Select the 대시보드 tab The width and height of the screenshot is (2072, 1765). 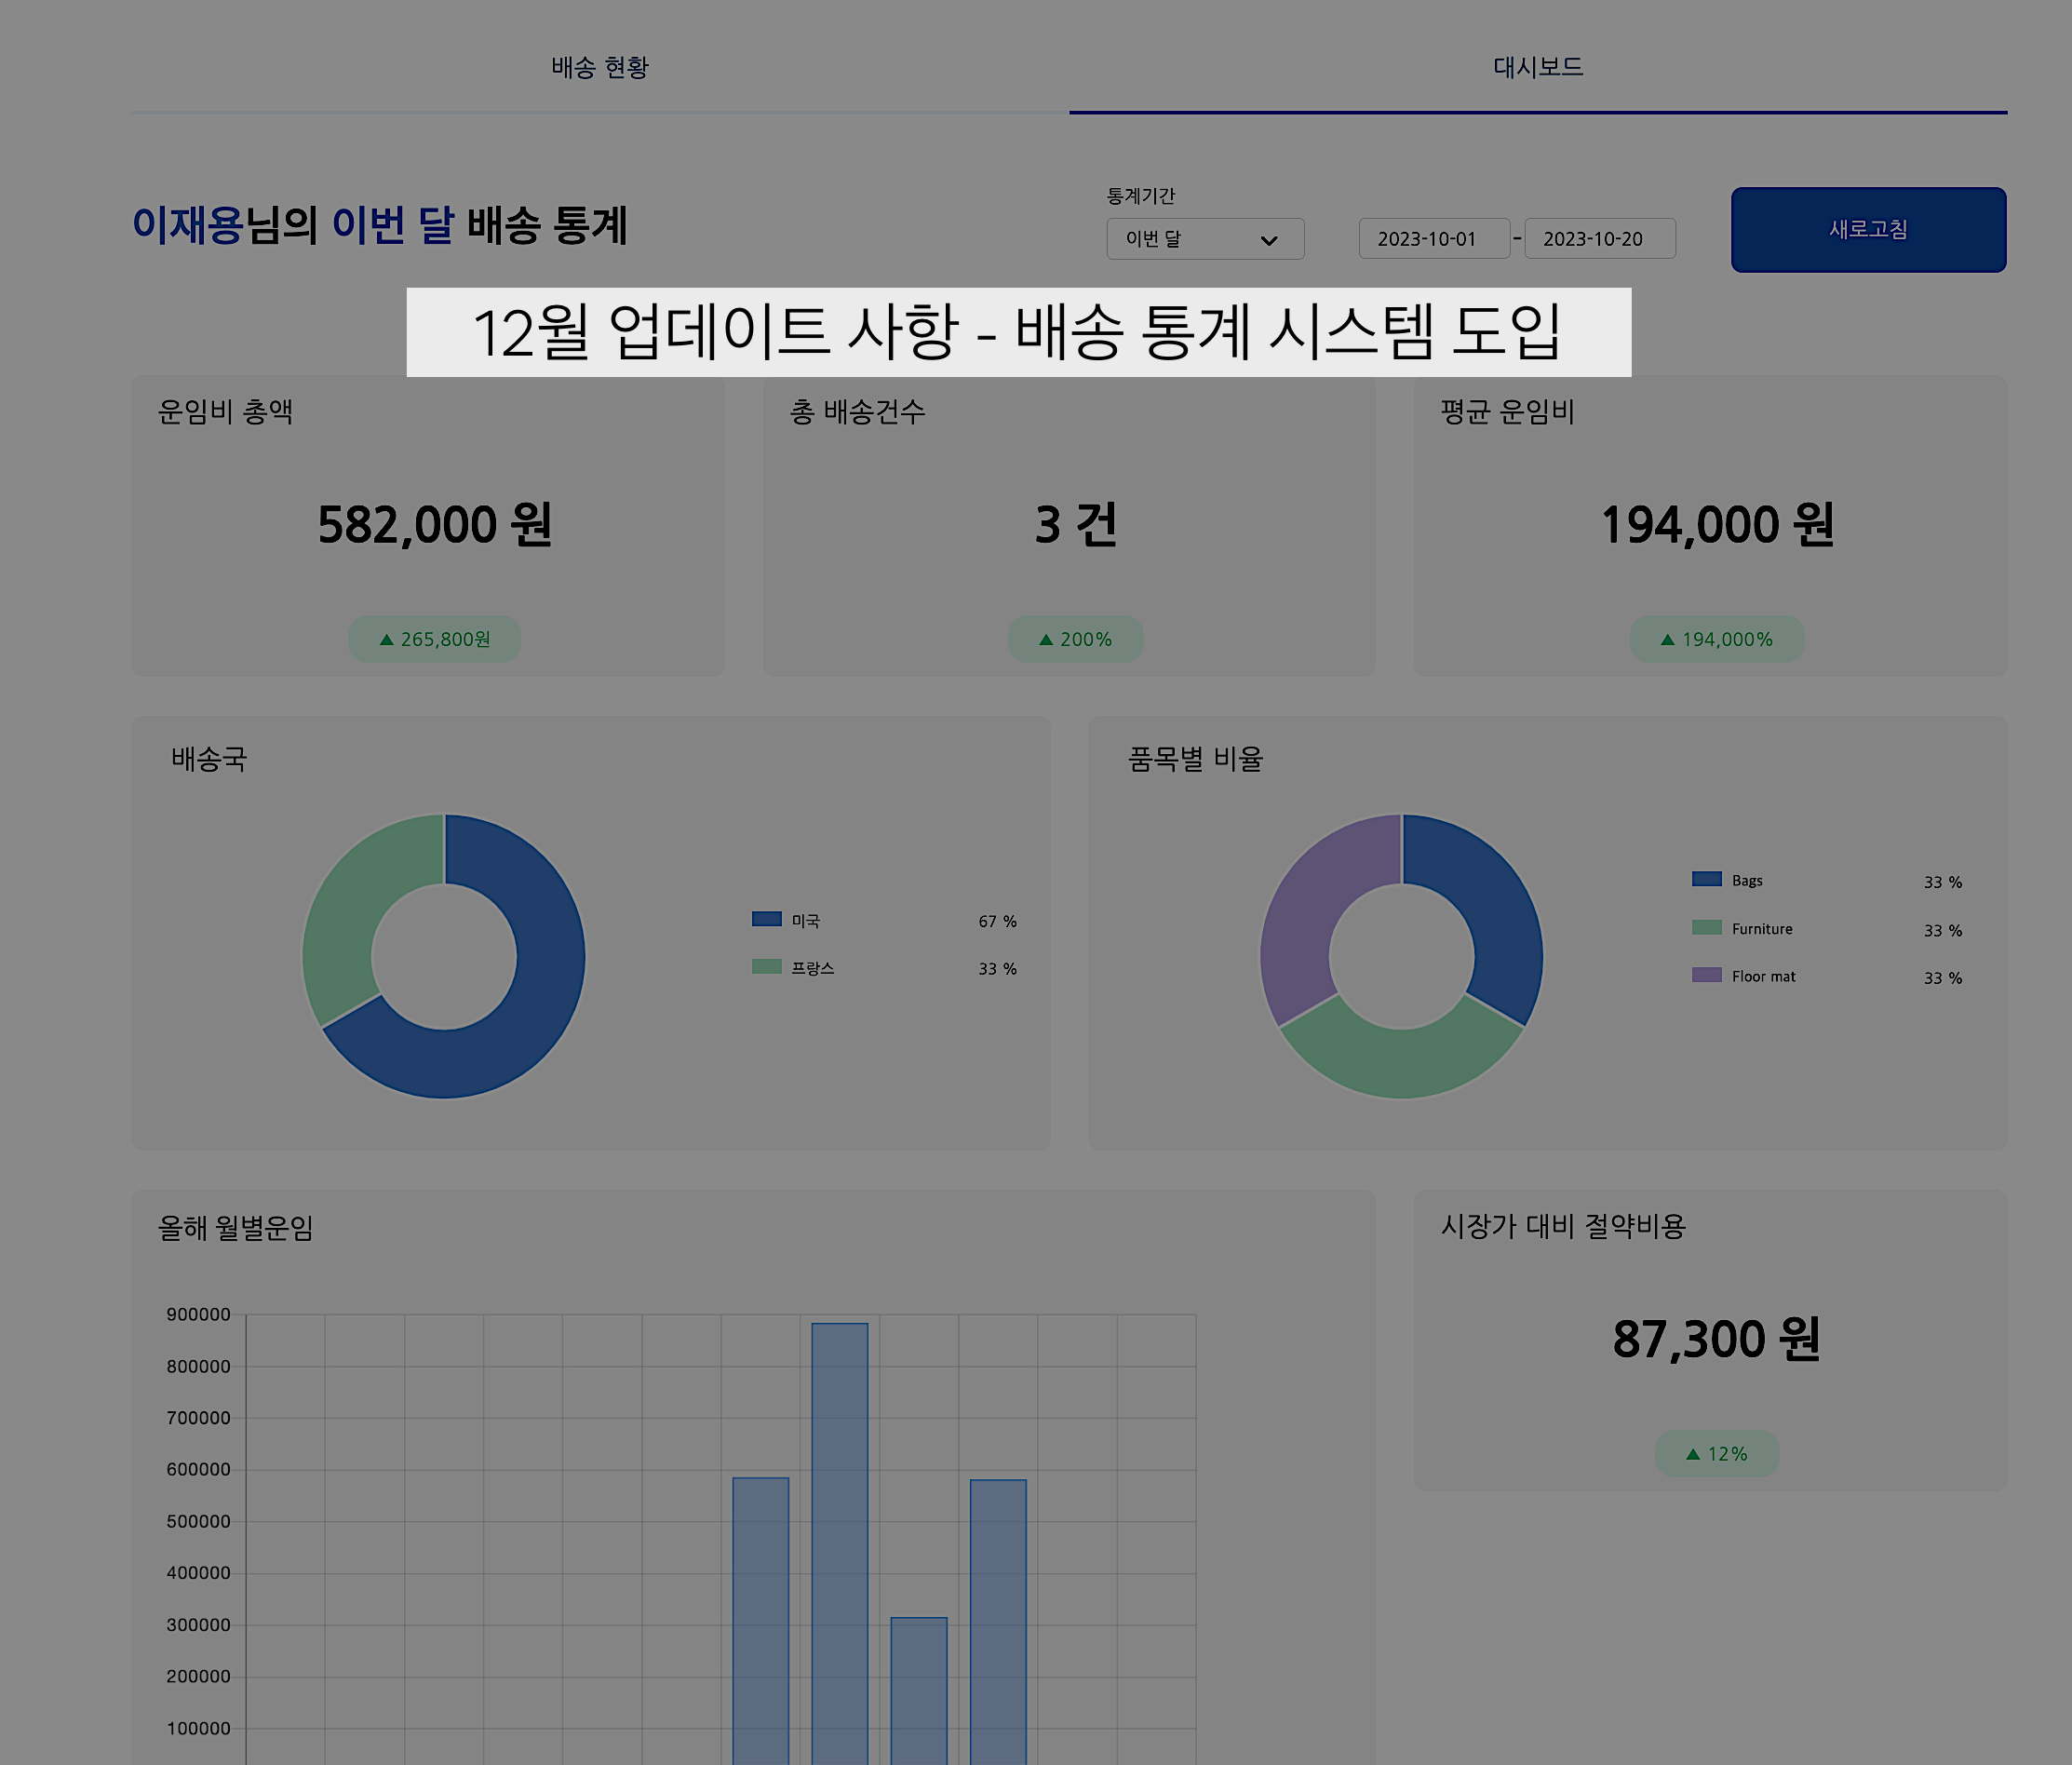click(1537, 68)
